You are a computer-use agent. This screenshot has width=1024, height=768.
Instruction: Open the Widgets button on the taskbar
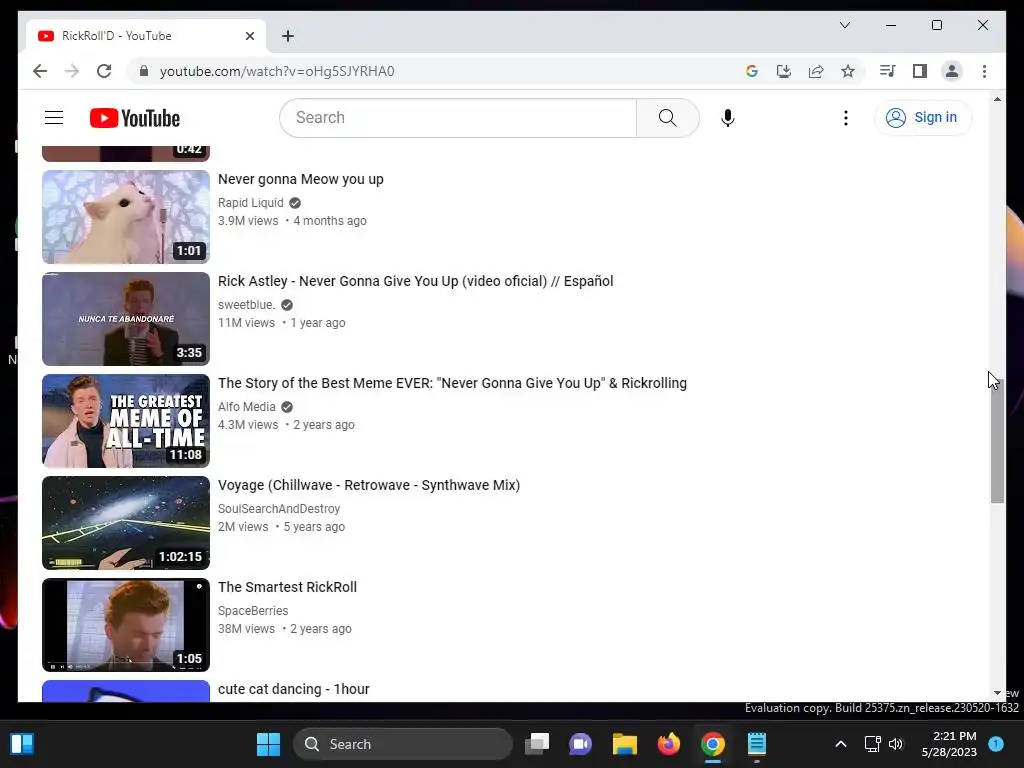click(x=22, y=744)
